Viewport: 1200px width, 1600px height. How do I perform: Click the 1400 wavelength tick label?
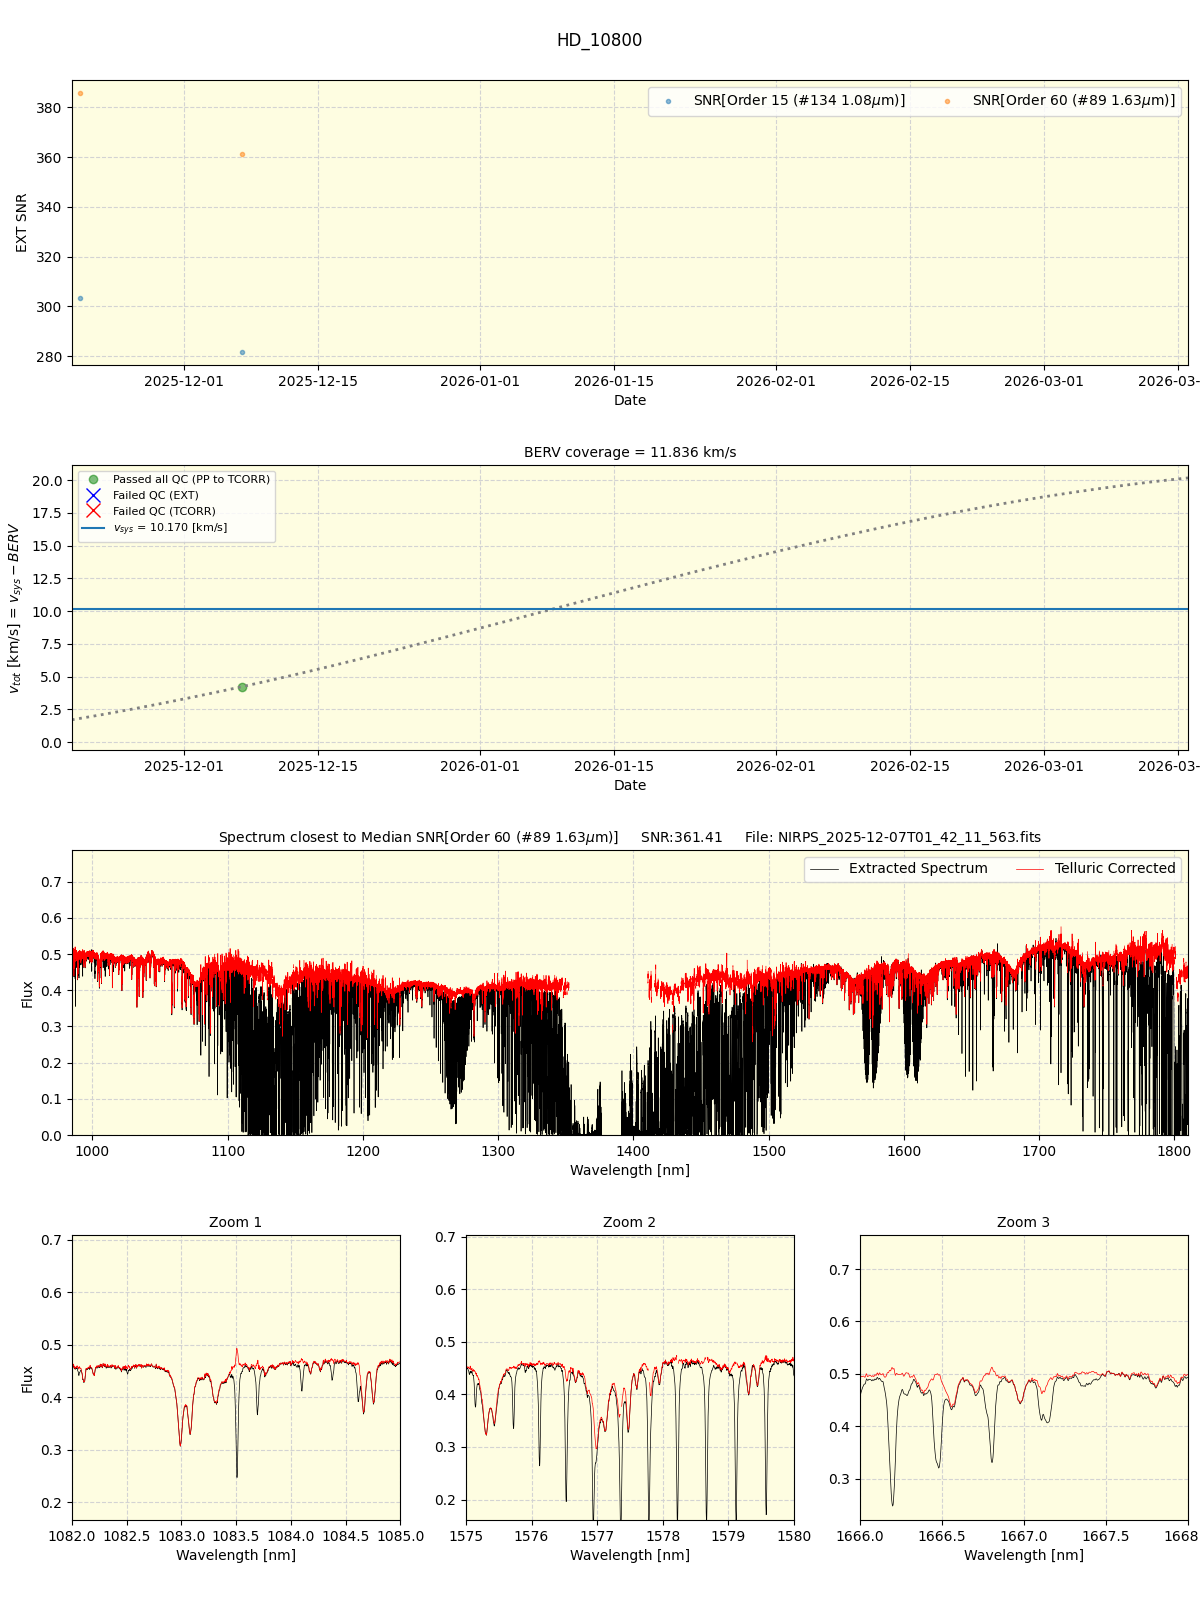[634, 1151]
